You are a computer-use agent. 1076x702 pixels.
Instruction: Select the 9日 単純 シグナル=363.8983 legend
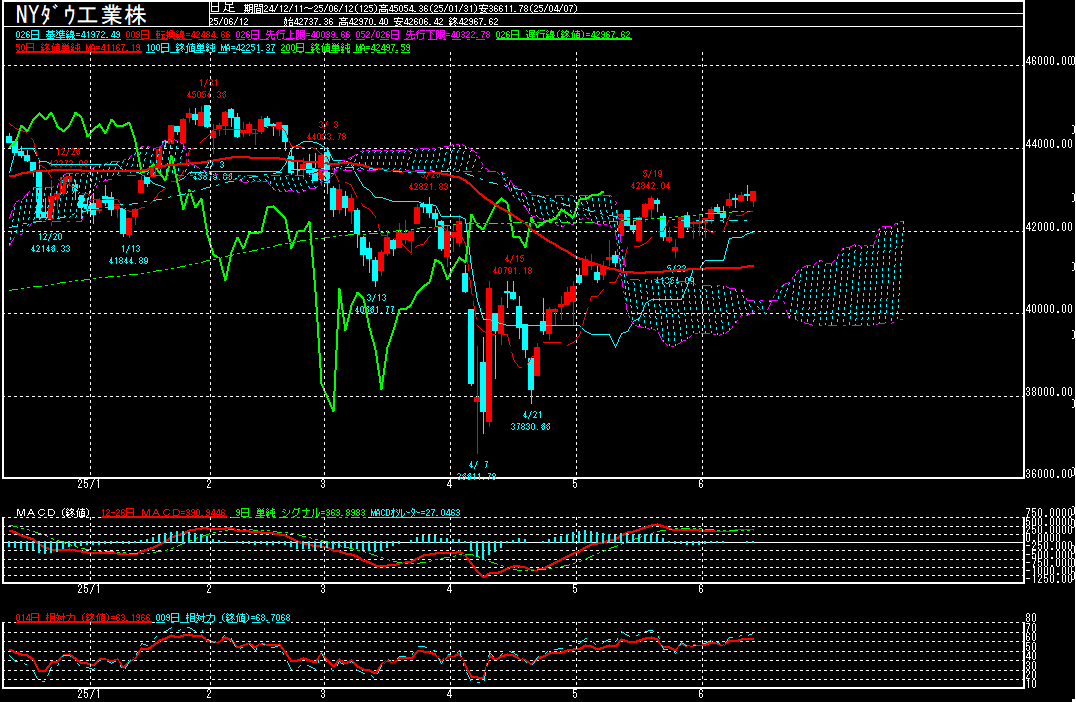point(300,513)
